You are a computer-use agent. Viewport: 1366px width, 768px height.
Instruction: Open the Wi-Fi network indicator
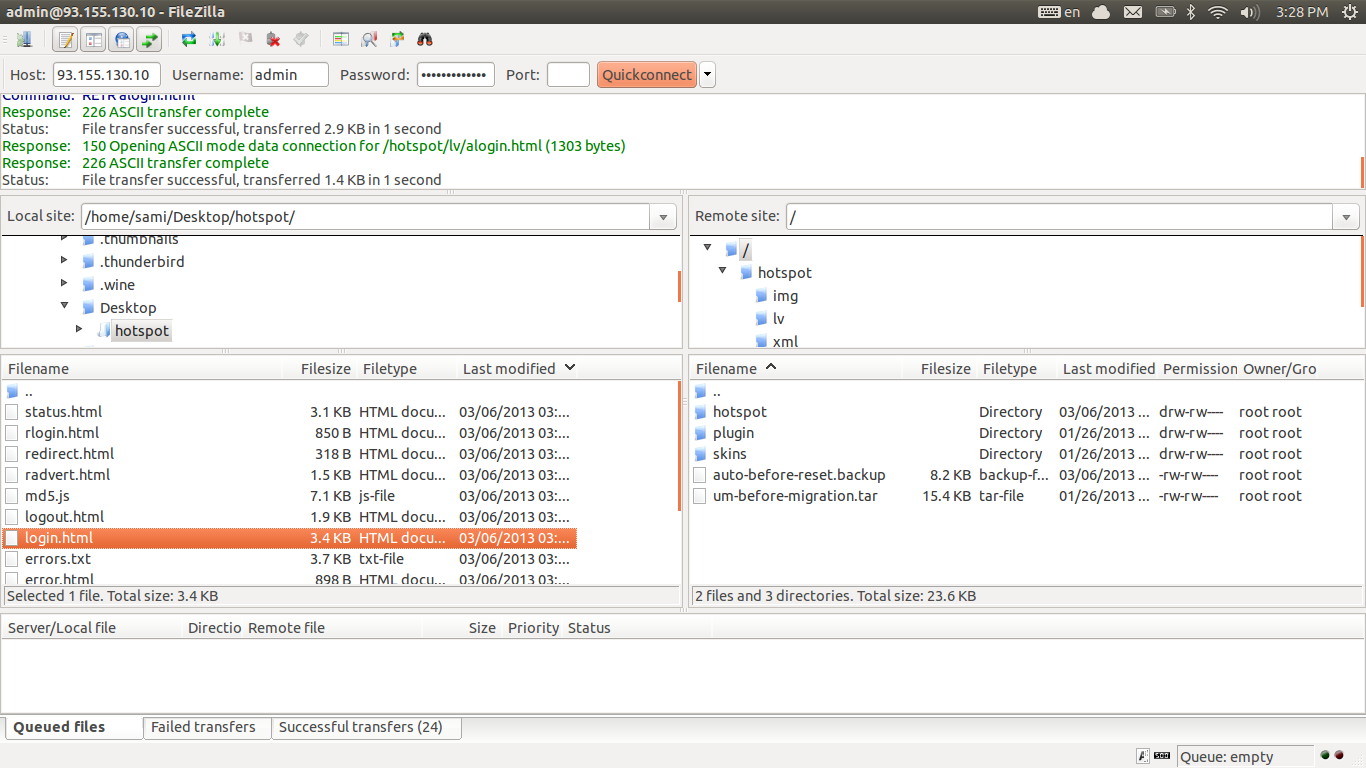(1217, 12)
